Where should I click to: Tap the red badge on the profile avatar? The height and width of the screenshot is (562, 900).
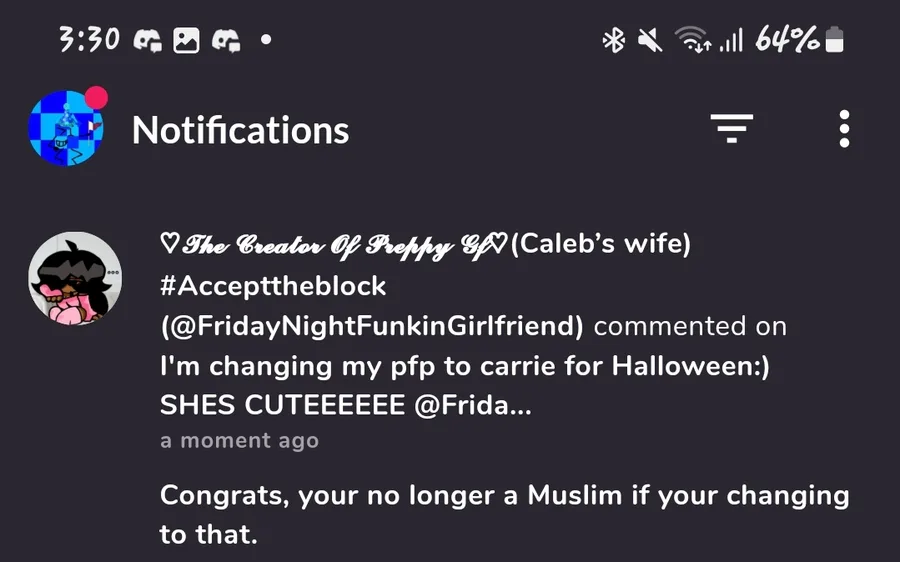(96, 98)
